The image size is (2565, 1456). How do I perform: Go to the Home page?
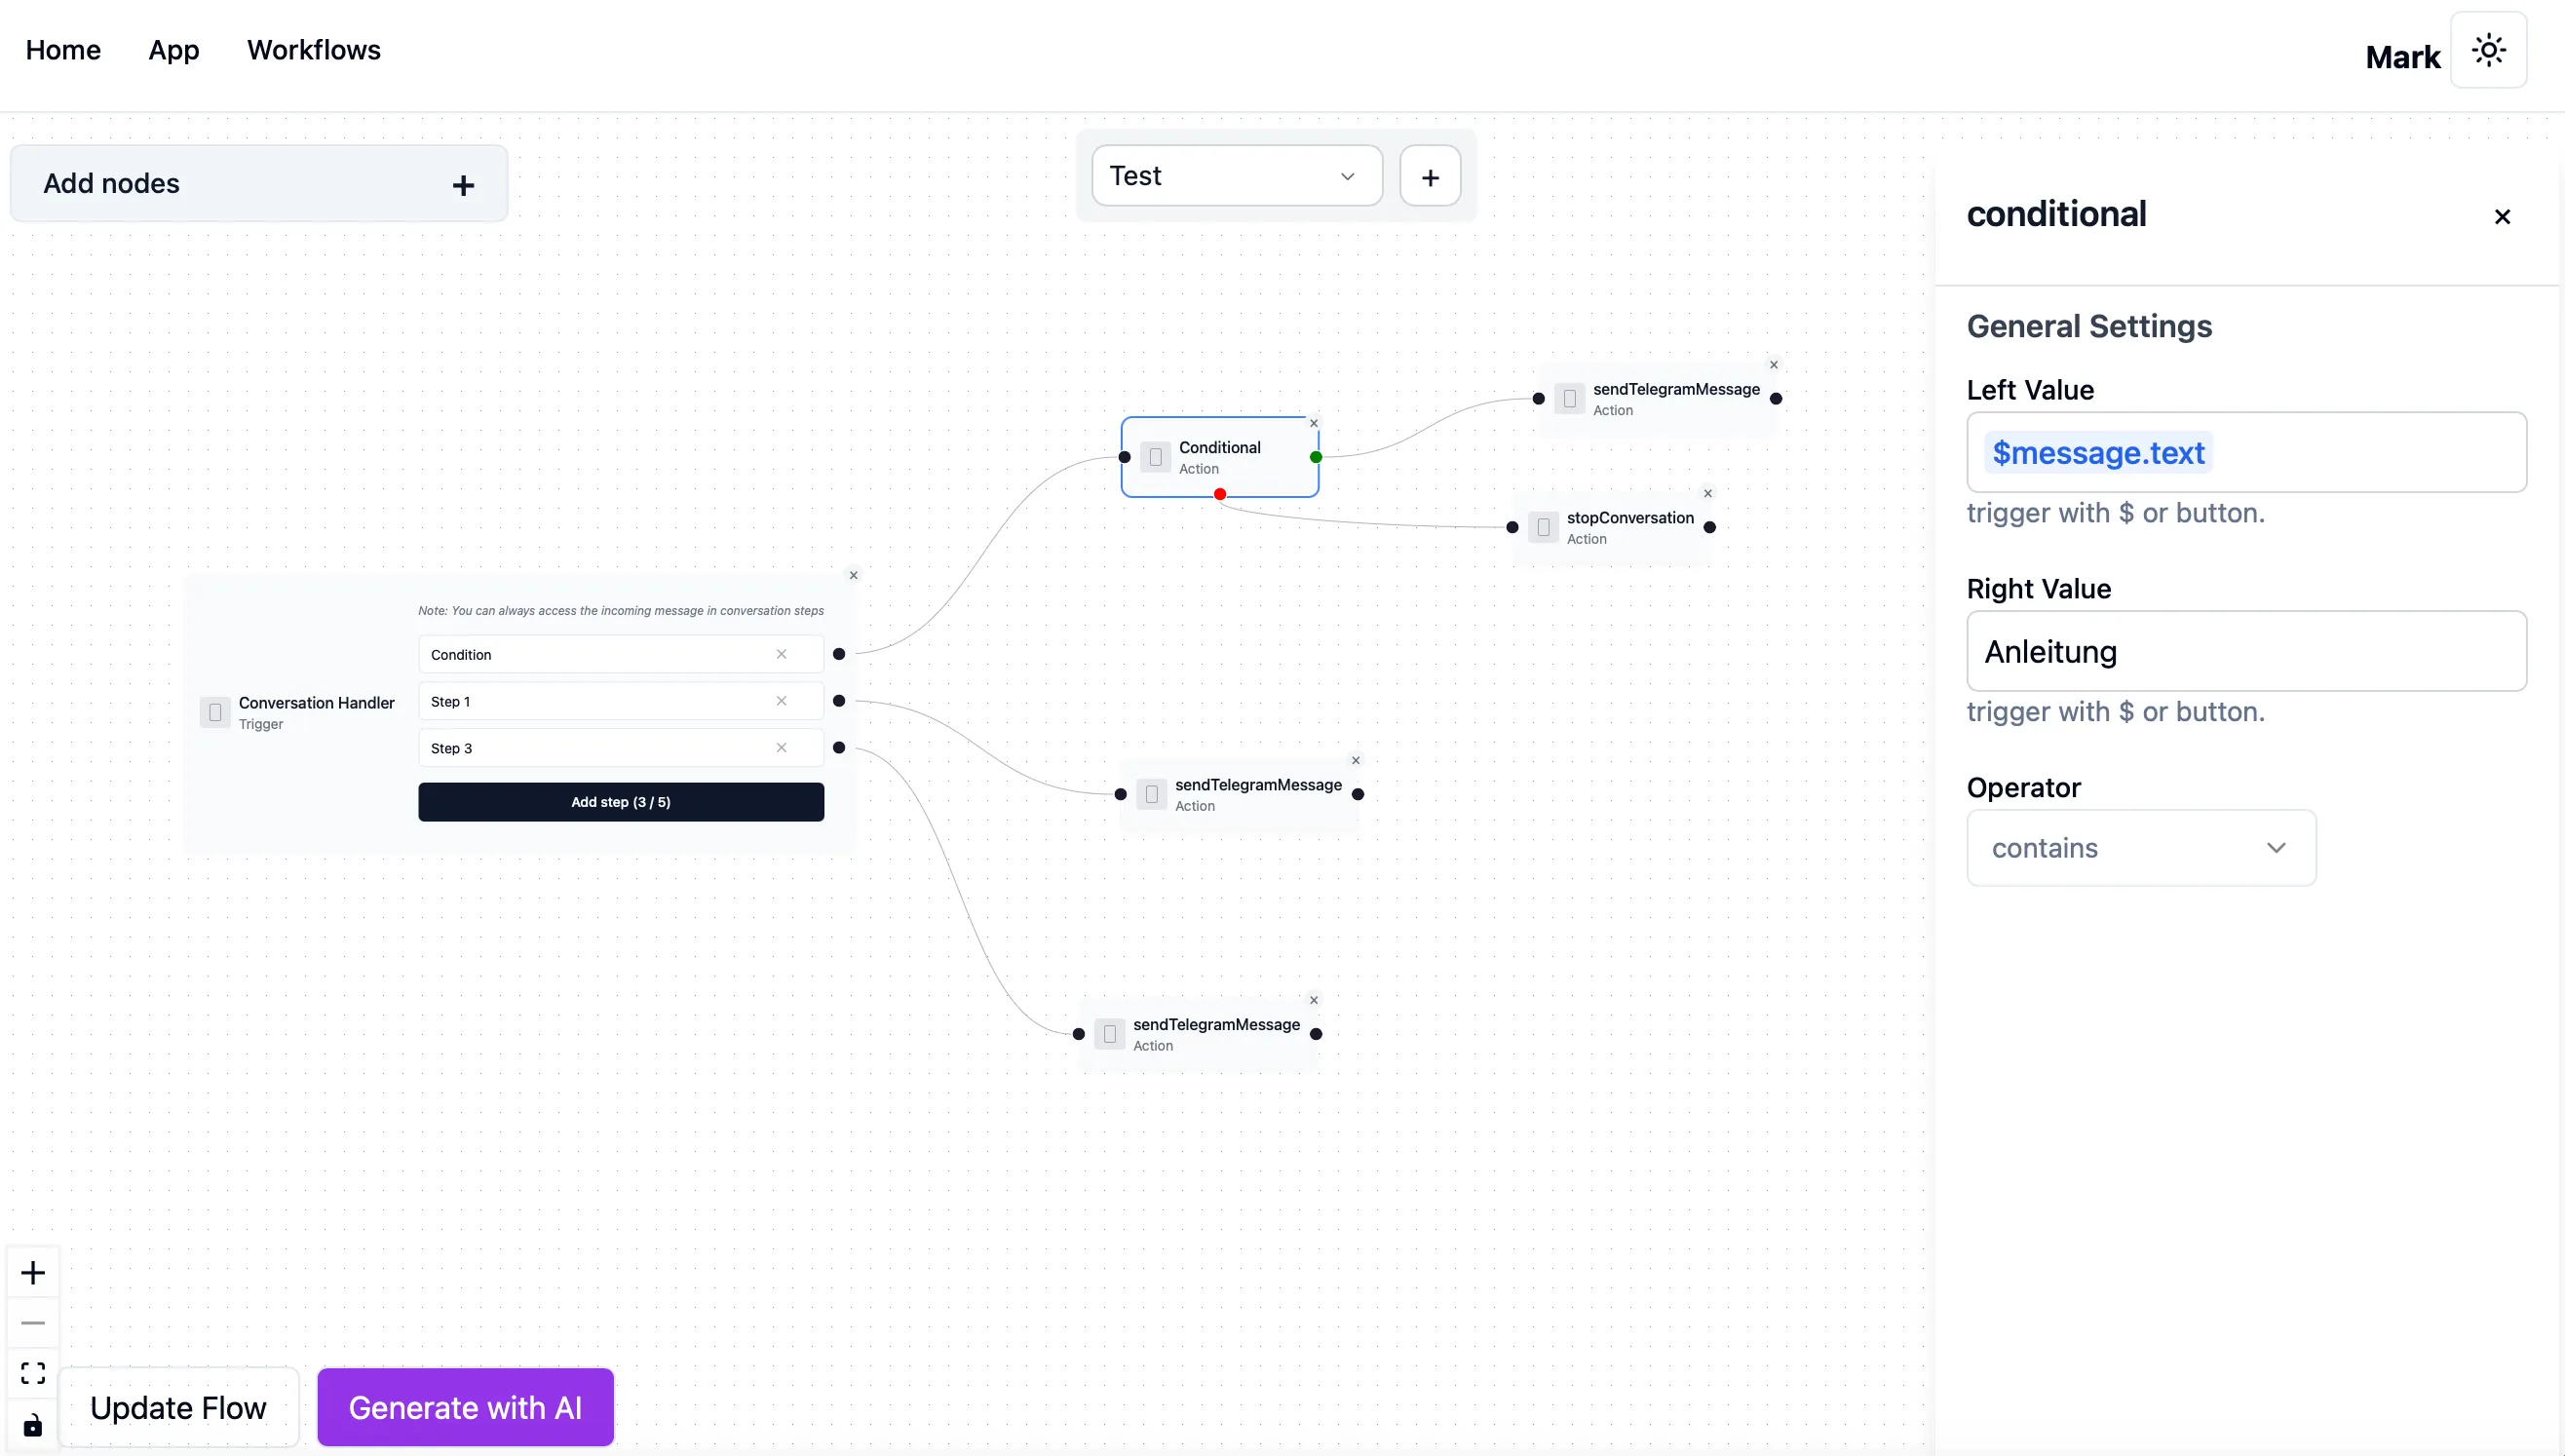(63, 50)
